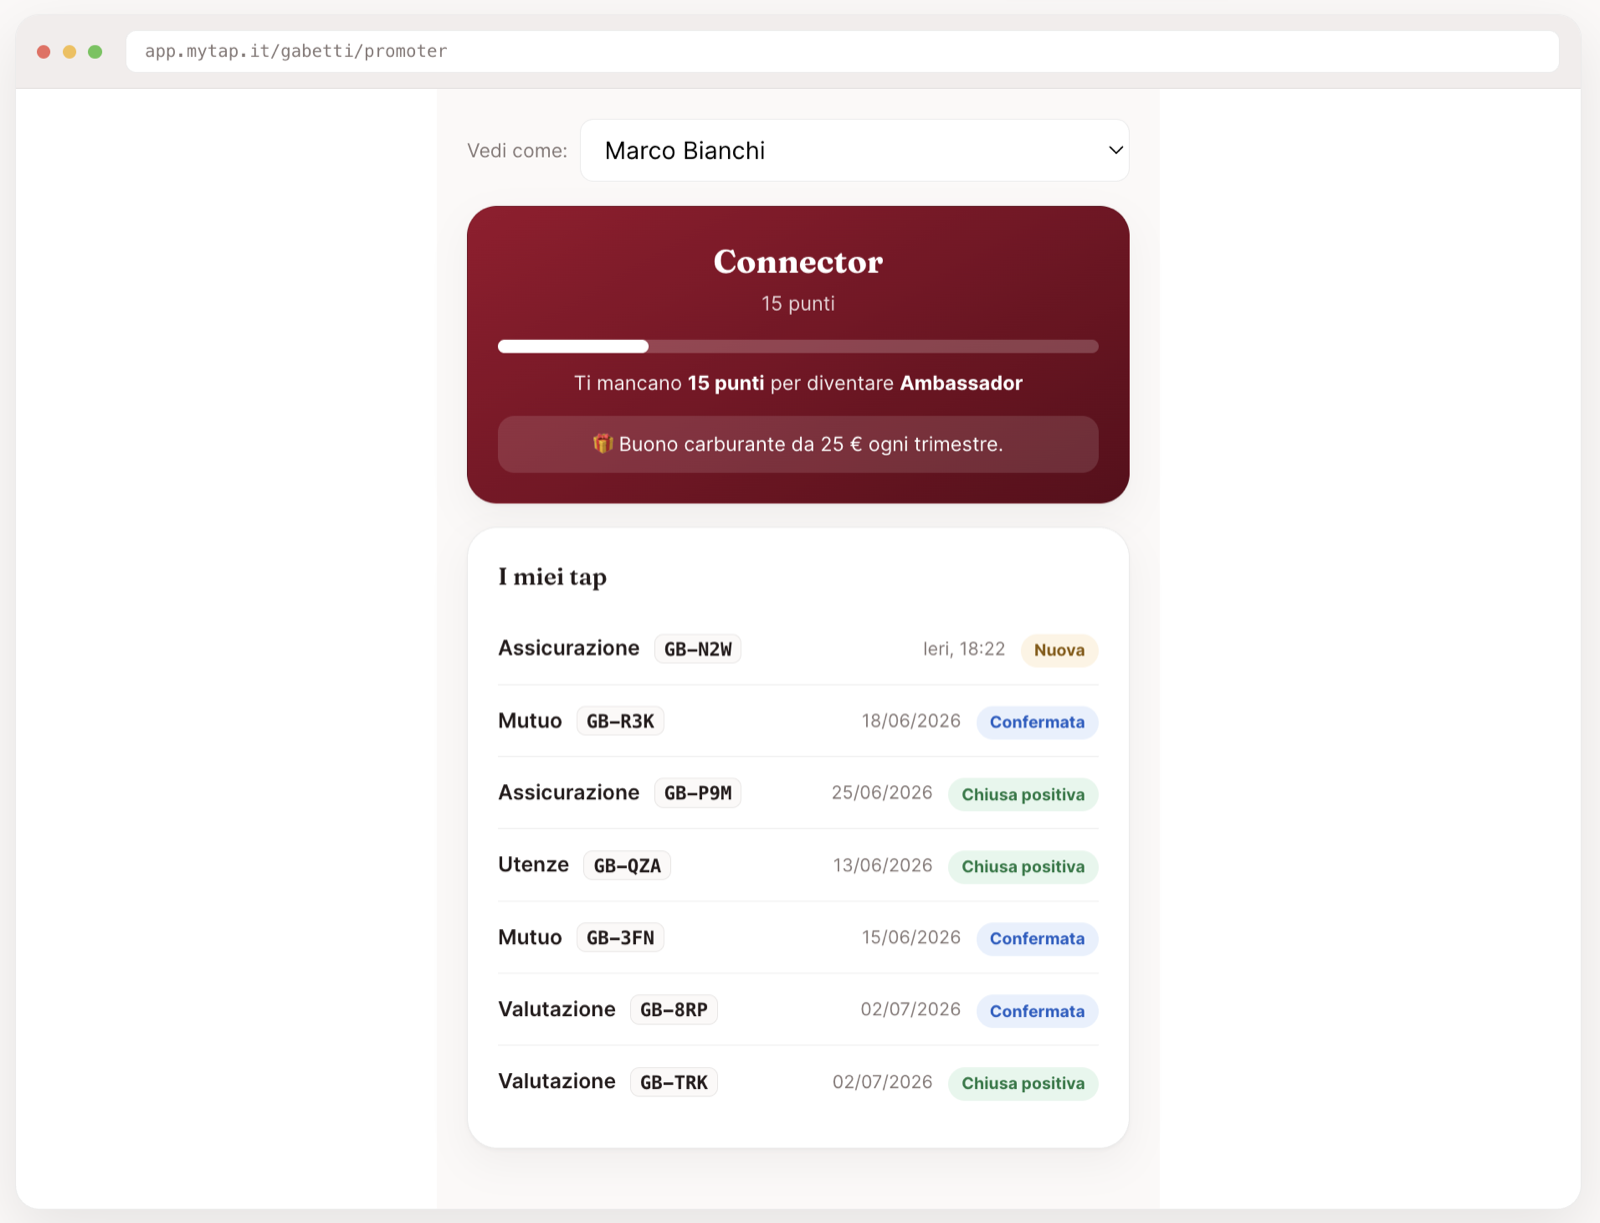1600x1223 pixels.
Task: Click the Utenze row label
Action: click(x=533, y=865)
